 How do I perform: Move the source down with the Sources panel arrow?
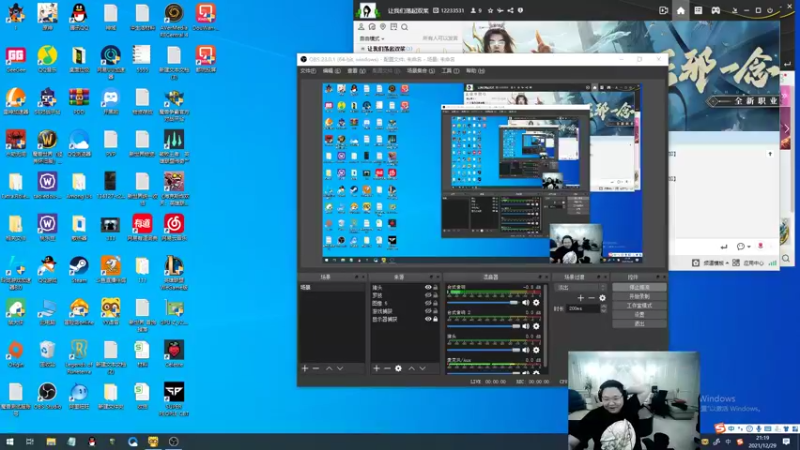tap(422, 368)
